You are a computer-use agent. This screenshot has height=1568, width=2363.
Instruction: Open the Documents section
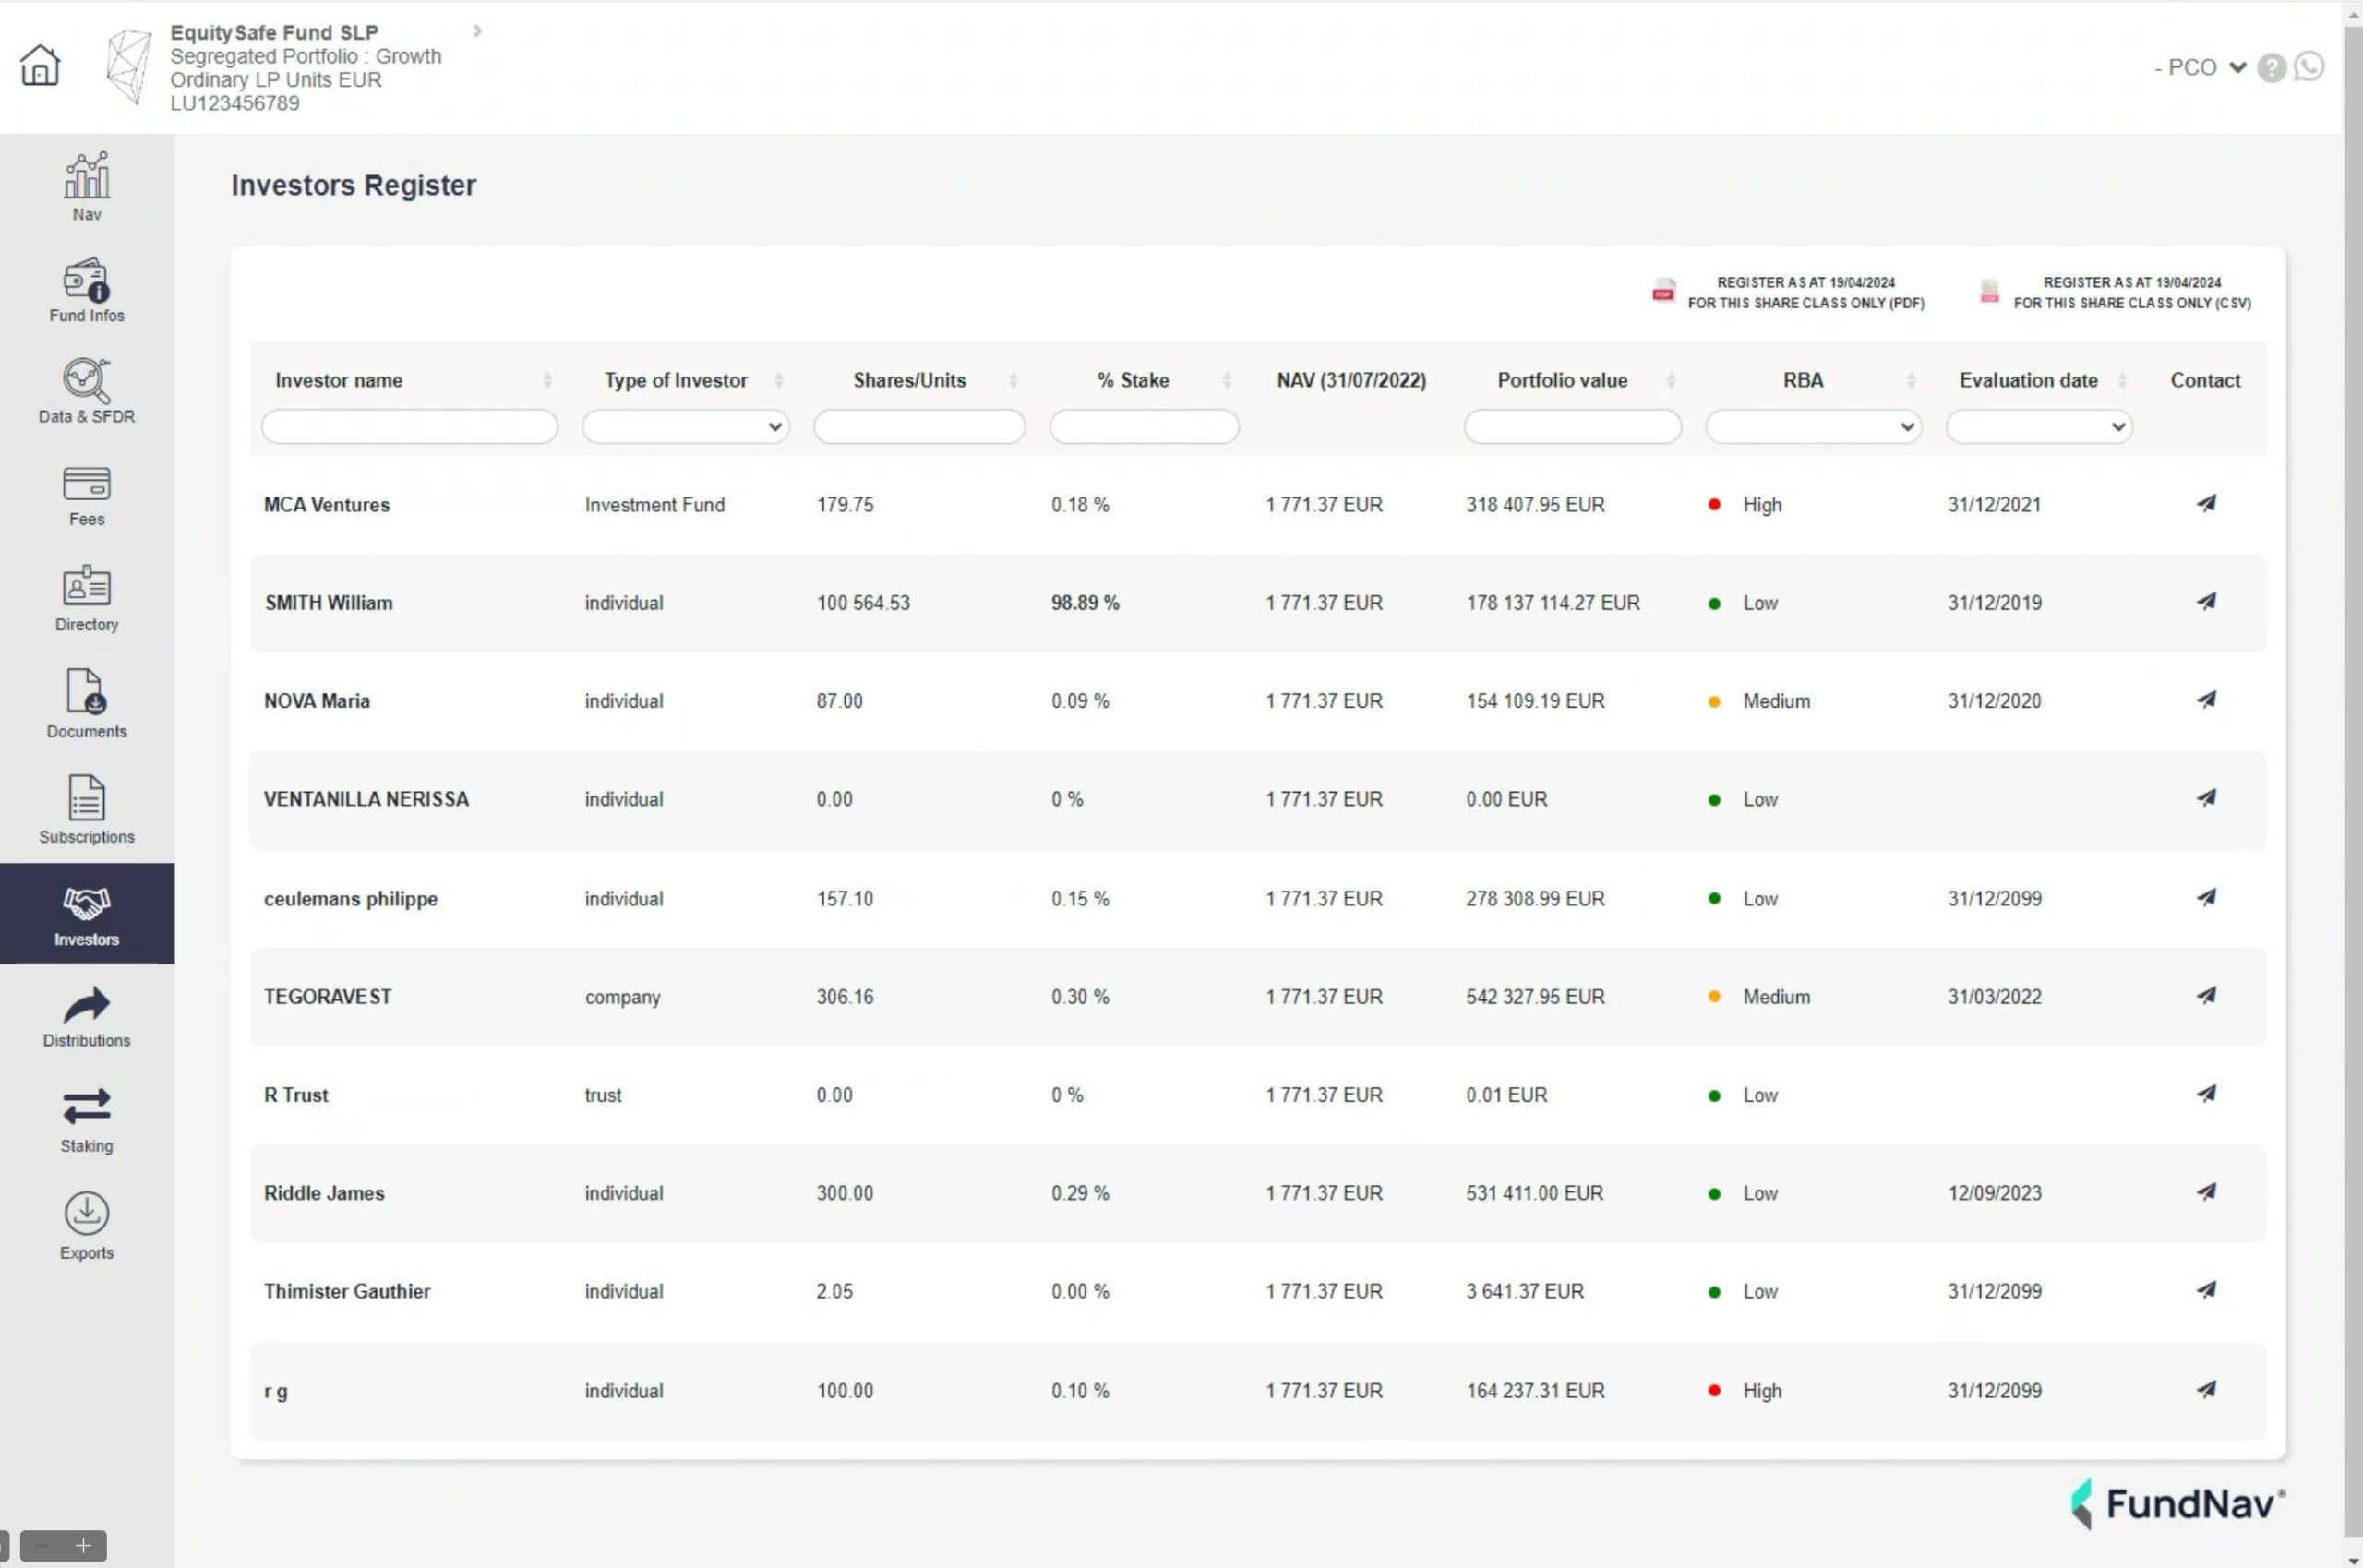click(87, 704)
